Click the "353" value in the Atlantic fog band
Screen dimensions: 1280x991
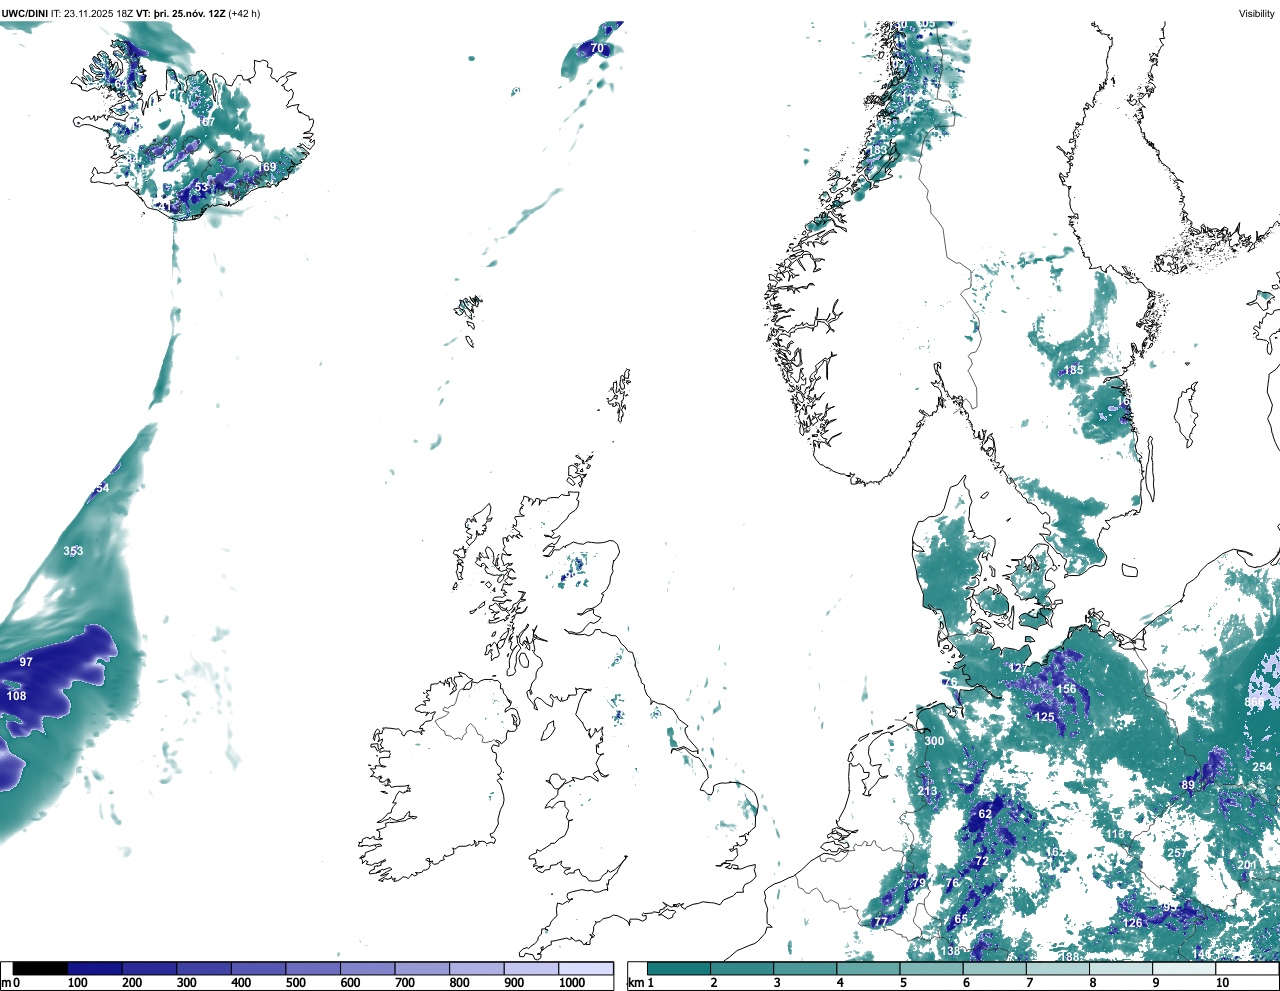73,551
